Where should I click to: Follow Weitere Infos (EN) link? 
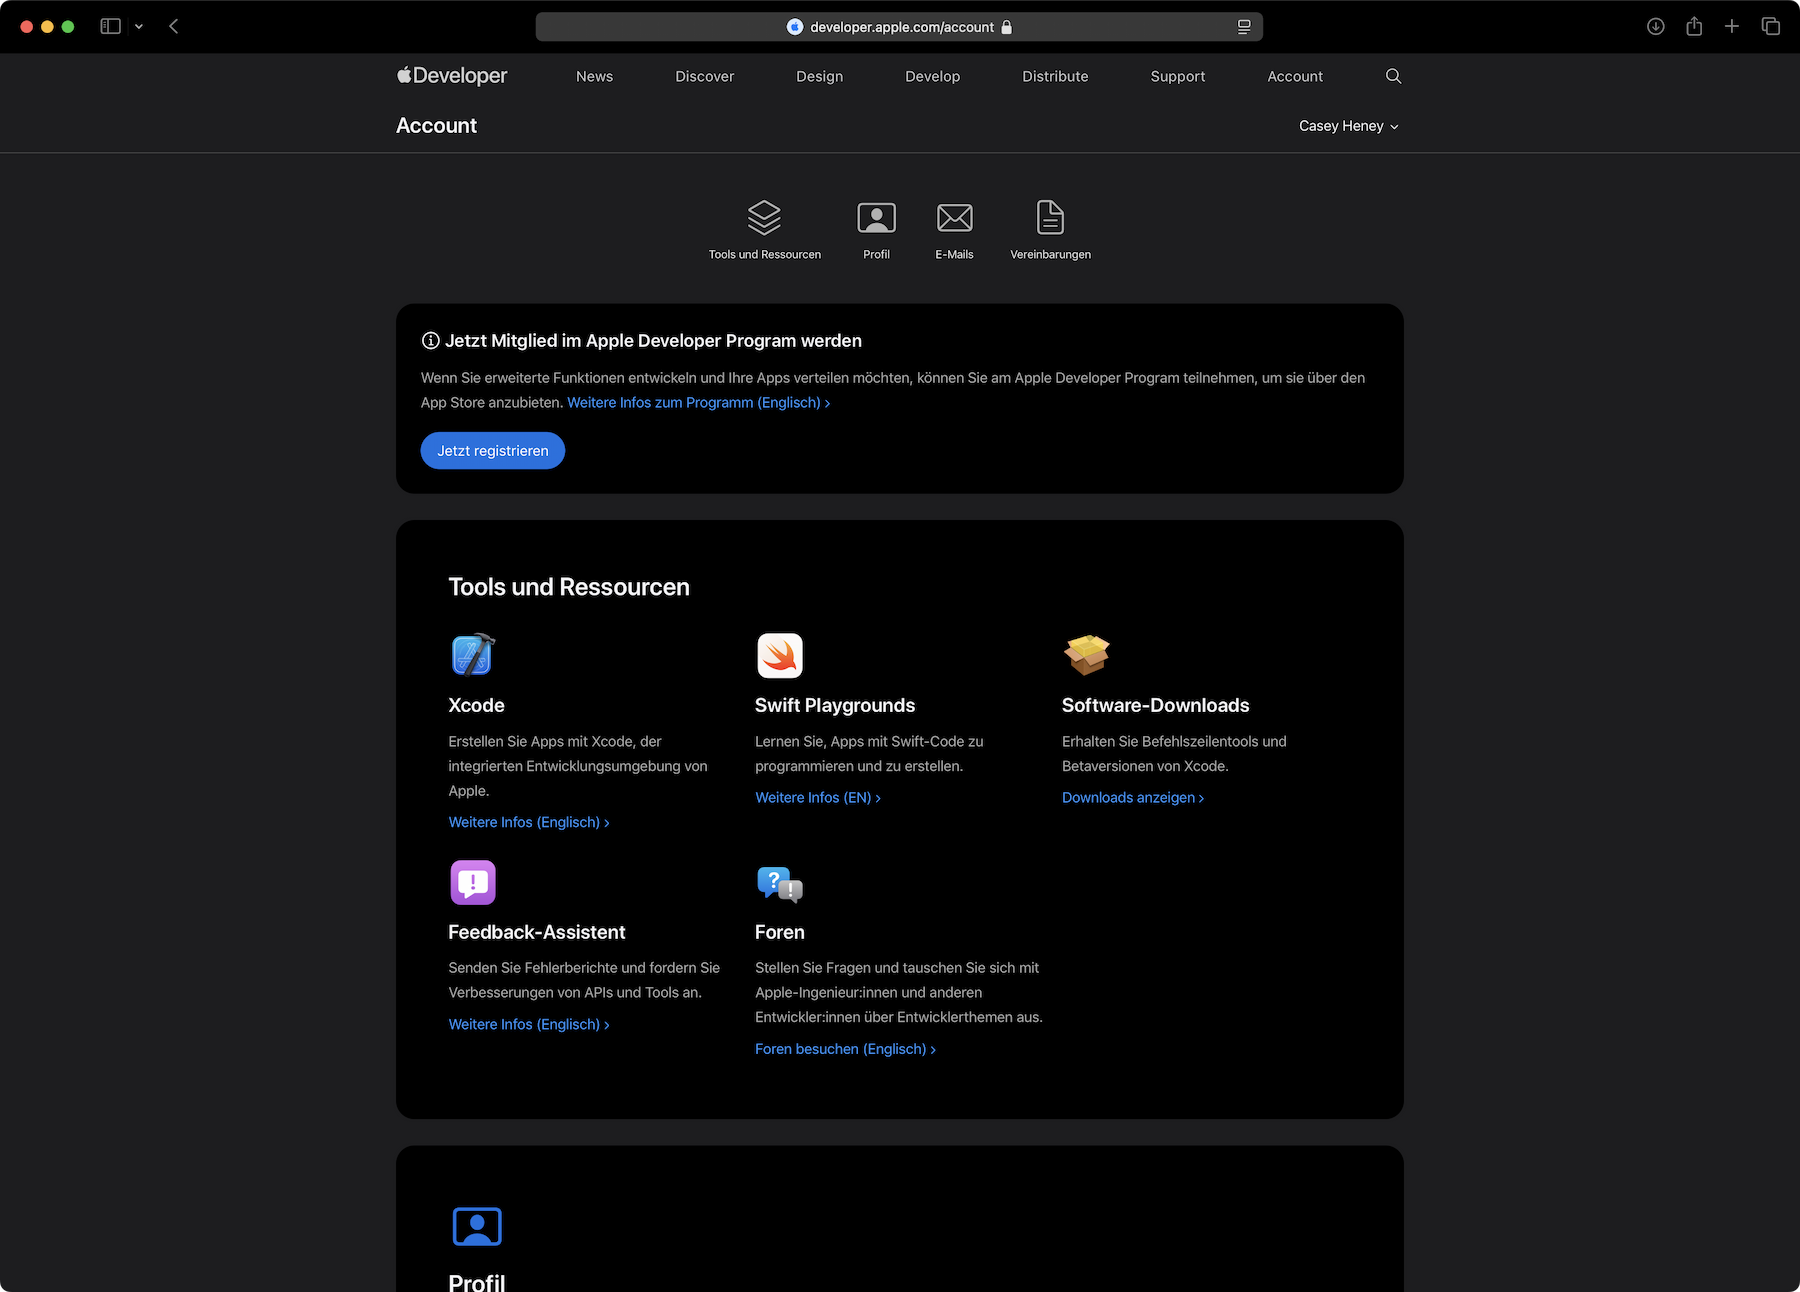tap(818, 797)
